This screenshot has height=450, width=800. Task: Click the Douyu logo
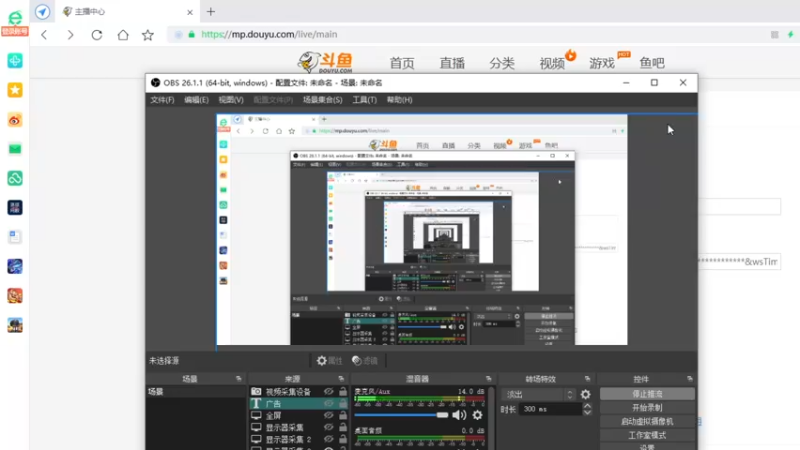point(325,63)
